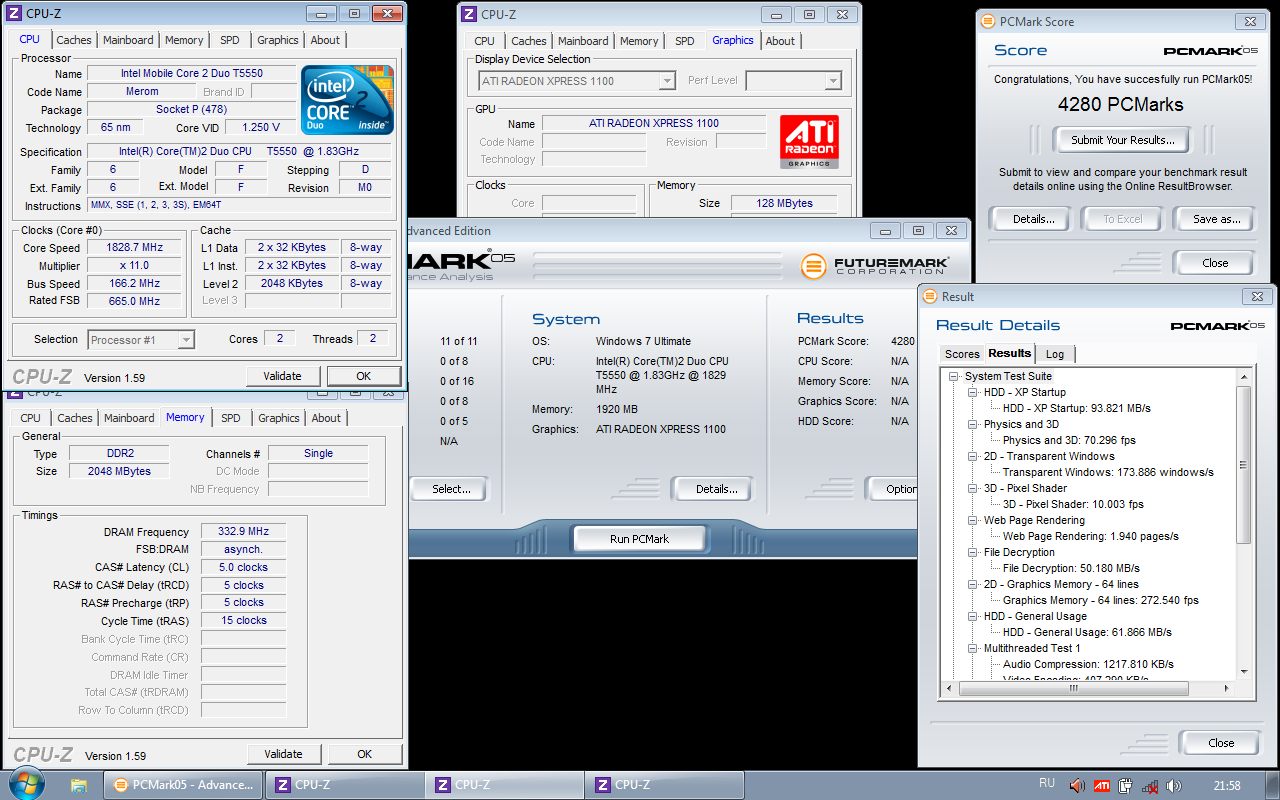The image size is (1280, 800).
Task: Select the row 'File Decryption: 50.180 MB/s'
Action: click(x=1071, y=568)
